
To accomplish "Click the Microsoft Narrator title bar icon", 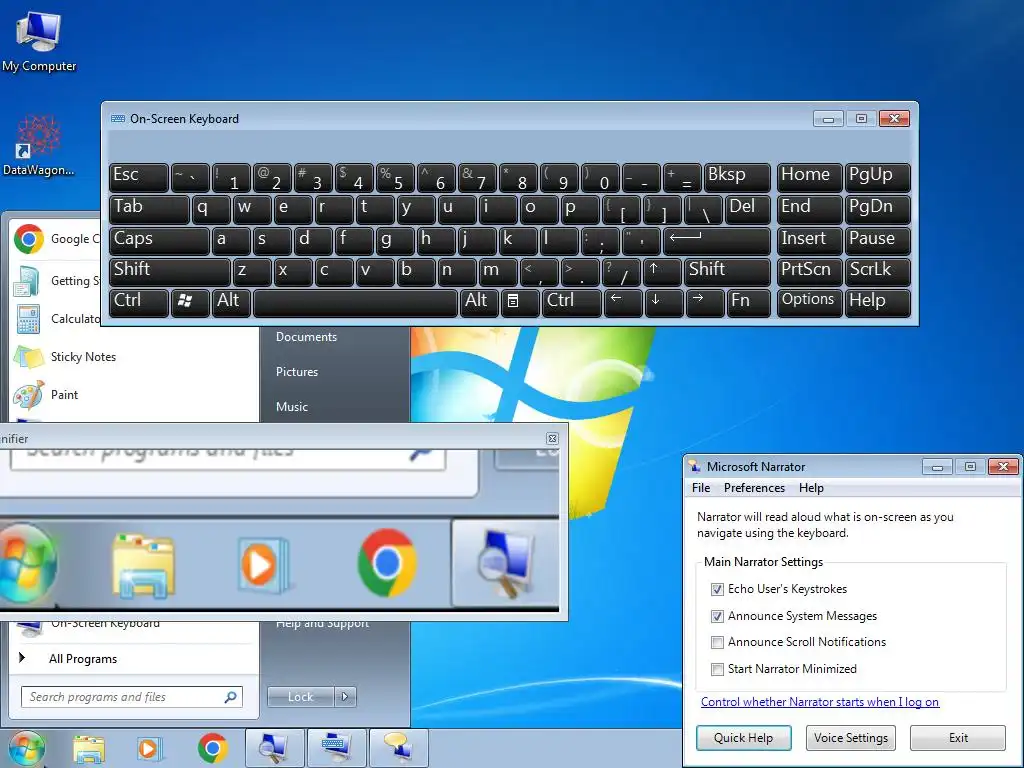I will (x=694, y=466).
